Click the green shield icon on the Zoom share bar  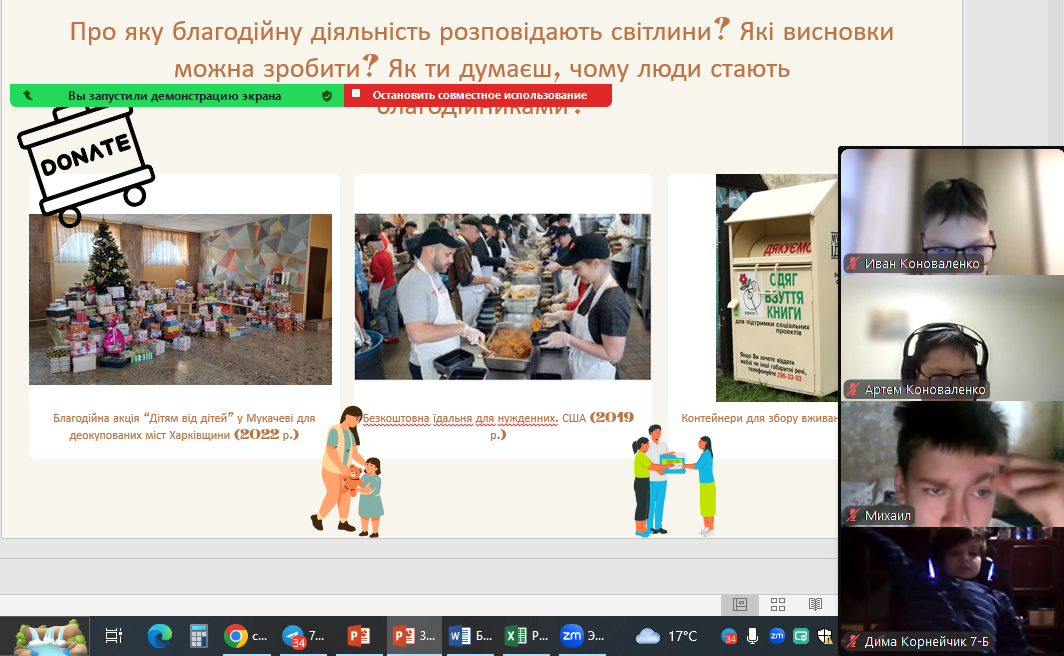[x=327, y=96]
